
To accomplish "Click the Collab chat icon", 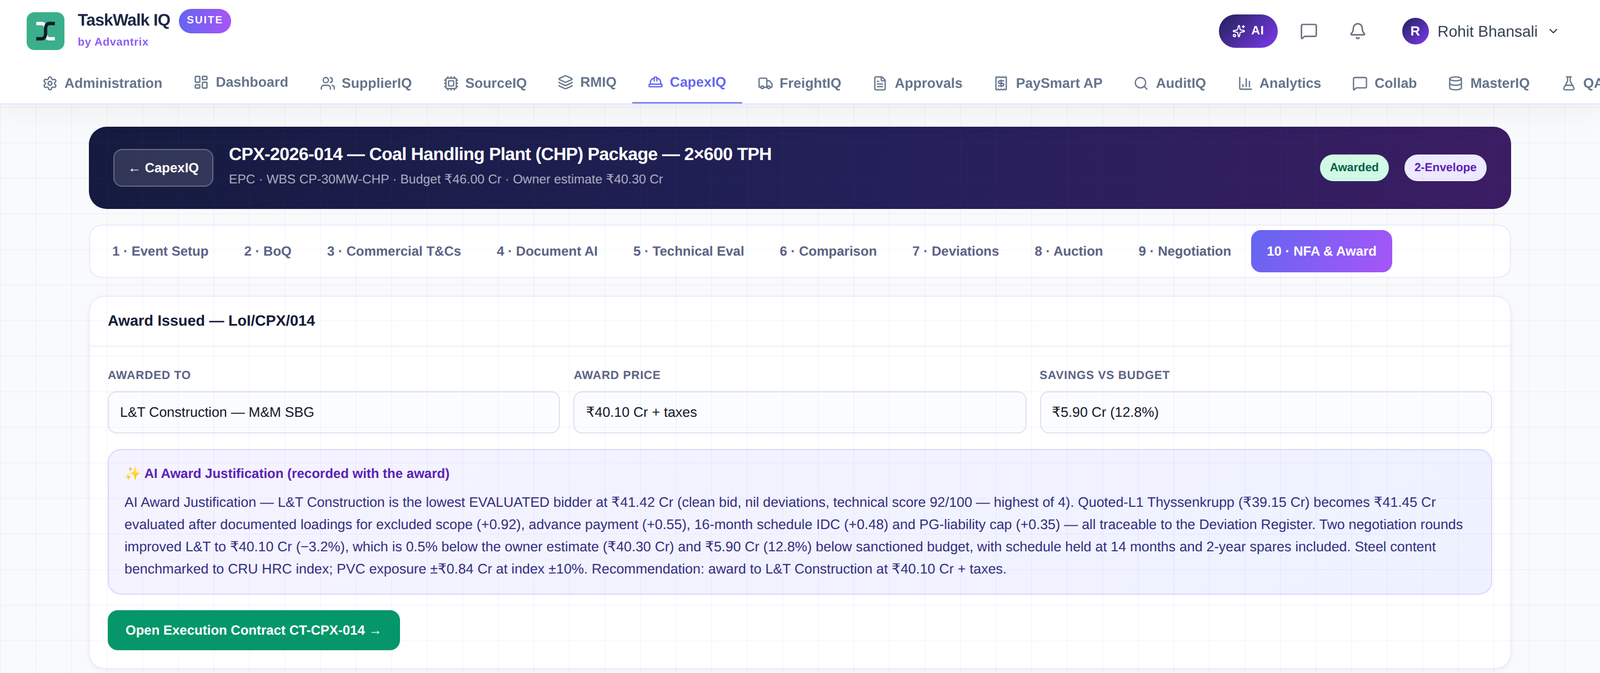I will pos(1360,83).
